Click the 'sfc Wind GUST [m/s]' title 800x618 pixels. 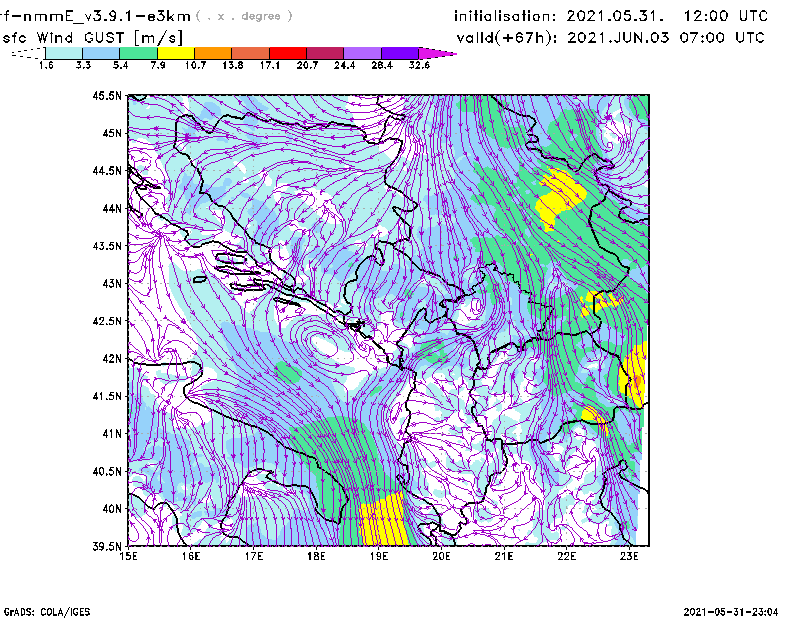pyautogui.click(x=92, y=38)
